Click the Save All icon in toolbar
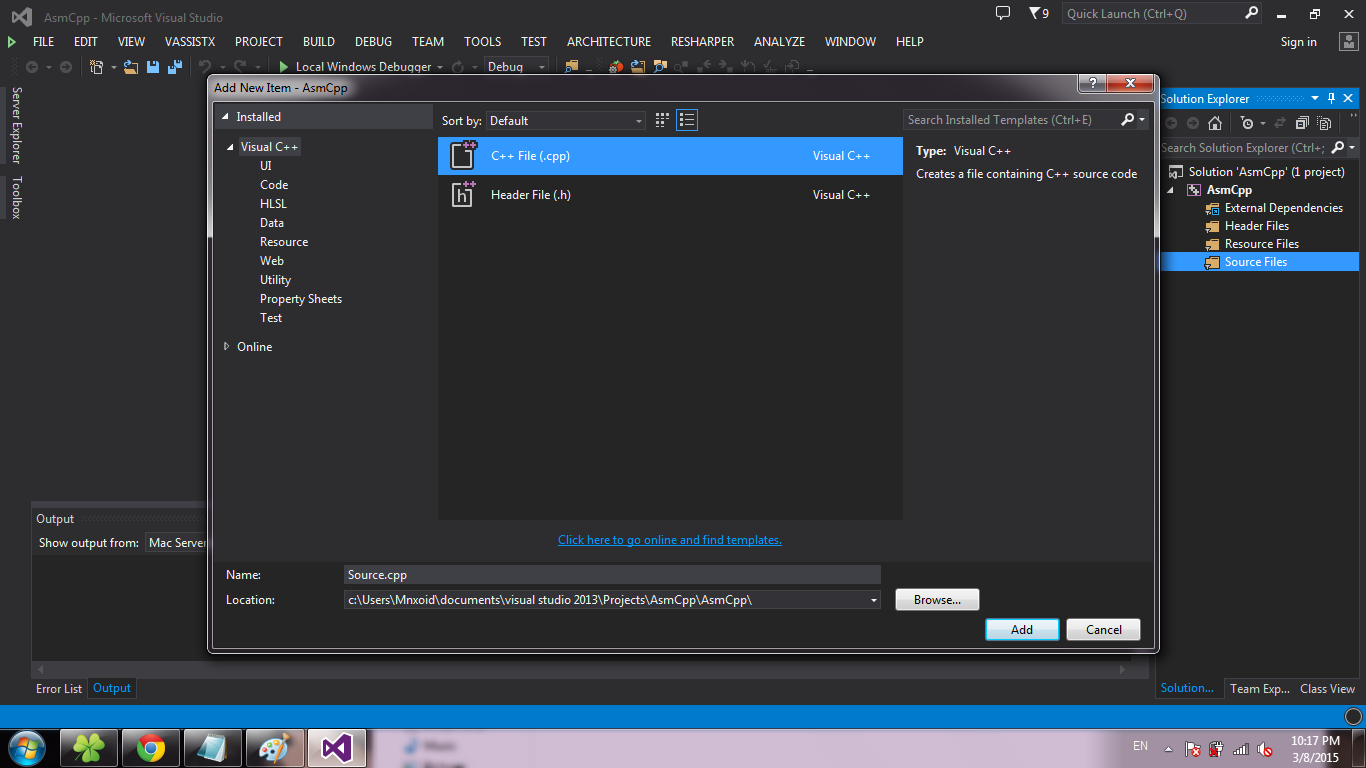Image resolution: width=1366 pixels, height=768 pixels. click(x=174, y=67)
